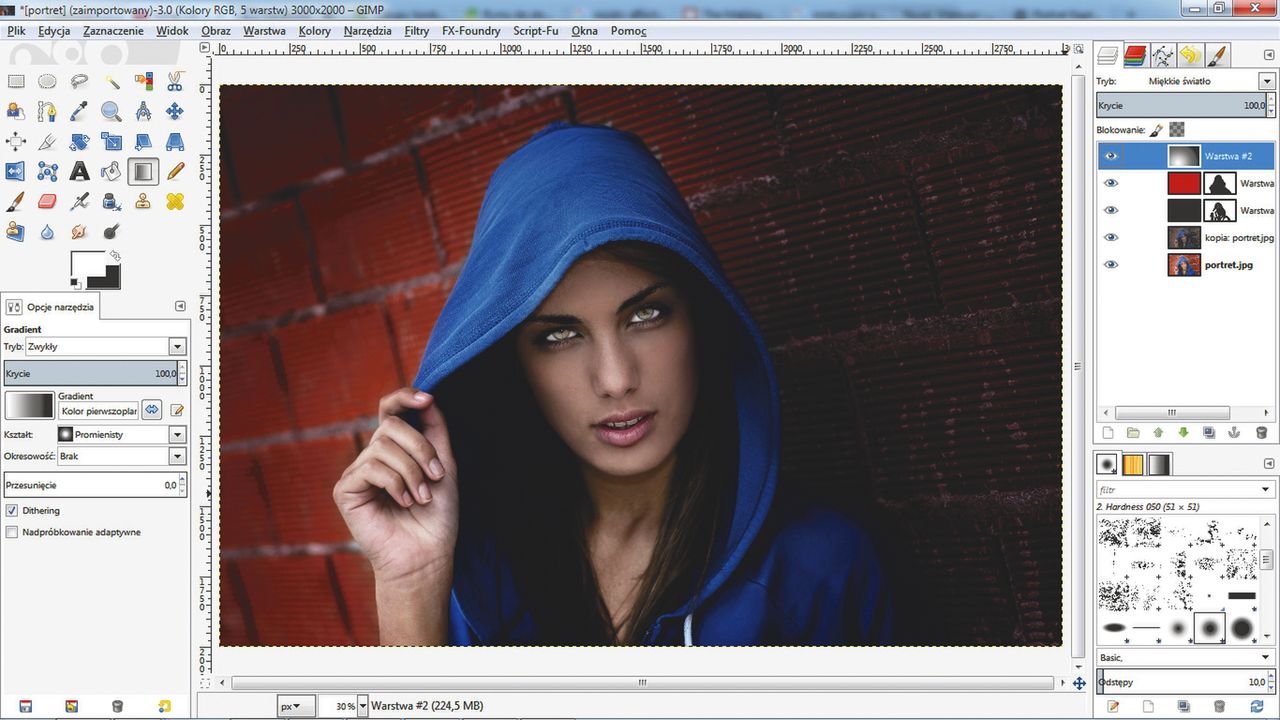
Task: Select the Move tool
Action: click(x=175, y=111)
